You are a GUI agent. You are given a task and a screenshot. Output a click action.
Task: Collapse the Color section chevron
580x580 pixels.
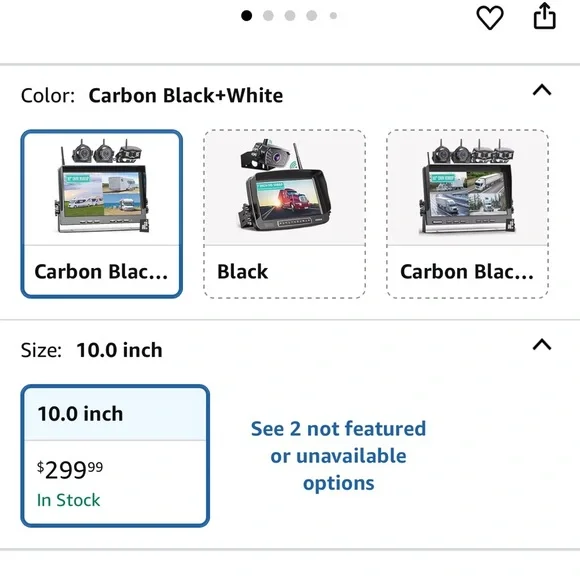click(542, 90)
